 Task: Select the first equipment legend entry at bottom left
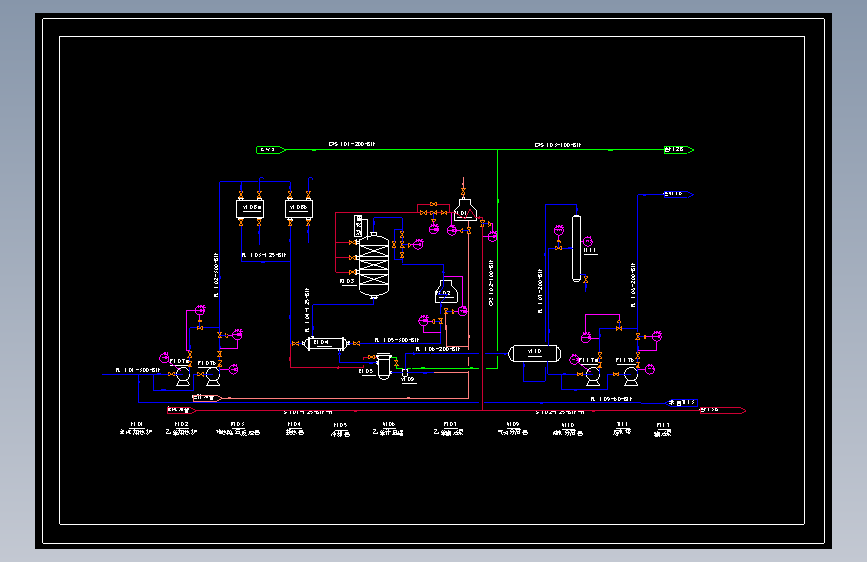136,428
